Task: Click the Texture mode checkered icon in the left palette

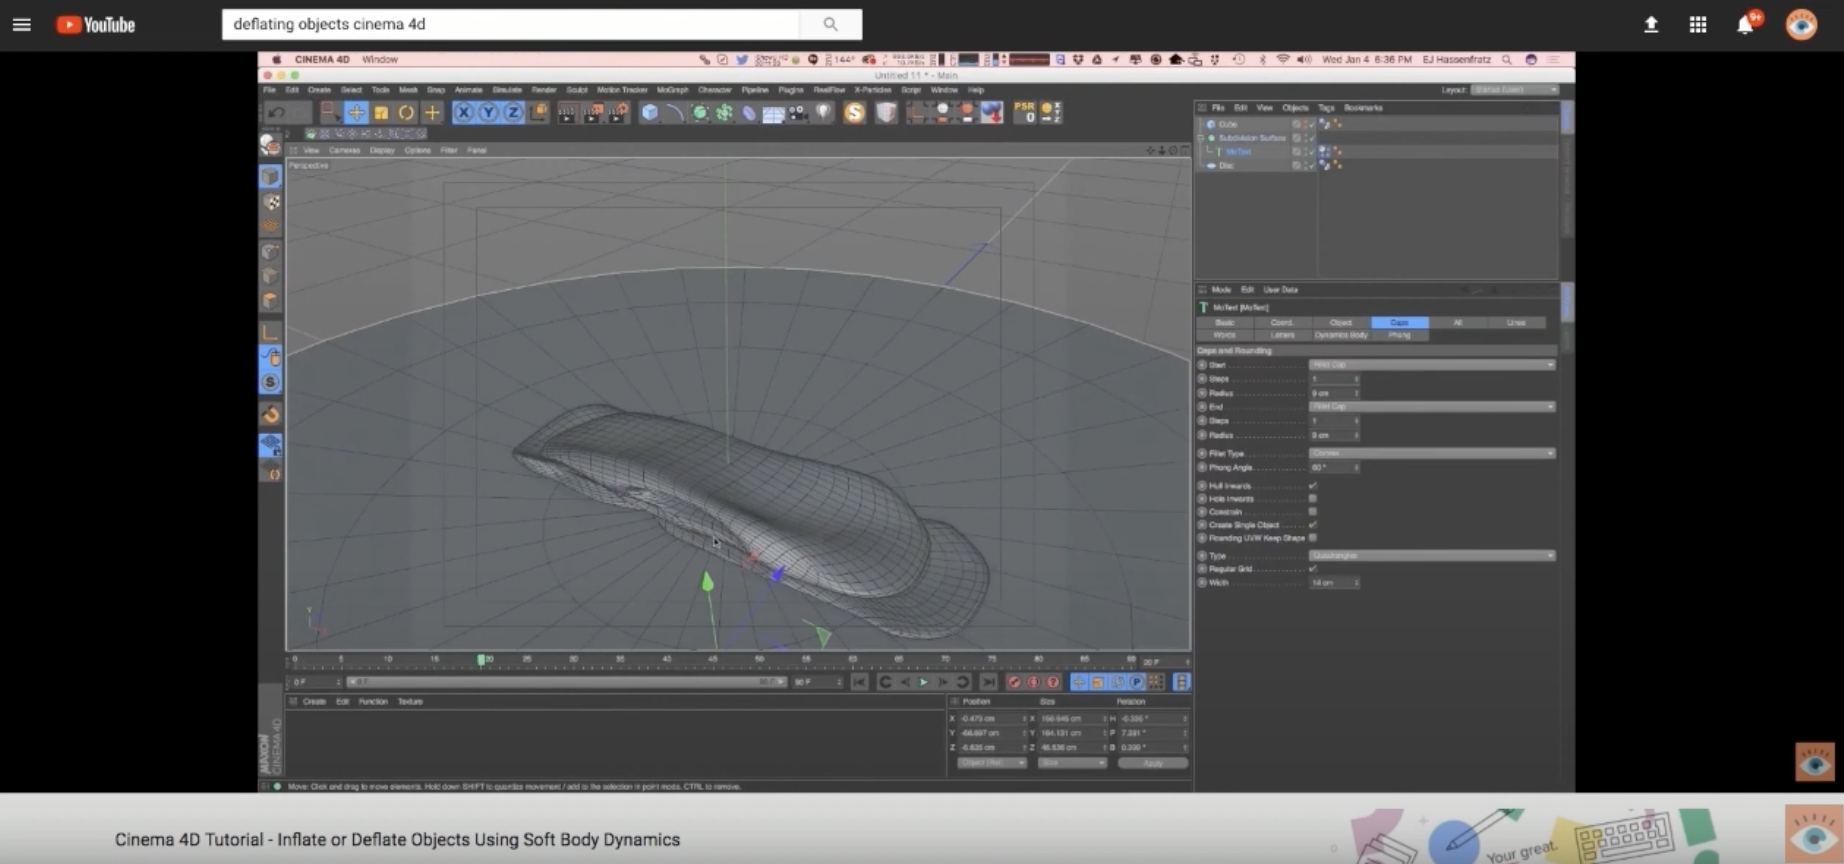Action: coord(270,202)
